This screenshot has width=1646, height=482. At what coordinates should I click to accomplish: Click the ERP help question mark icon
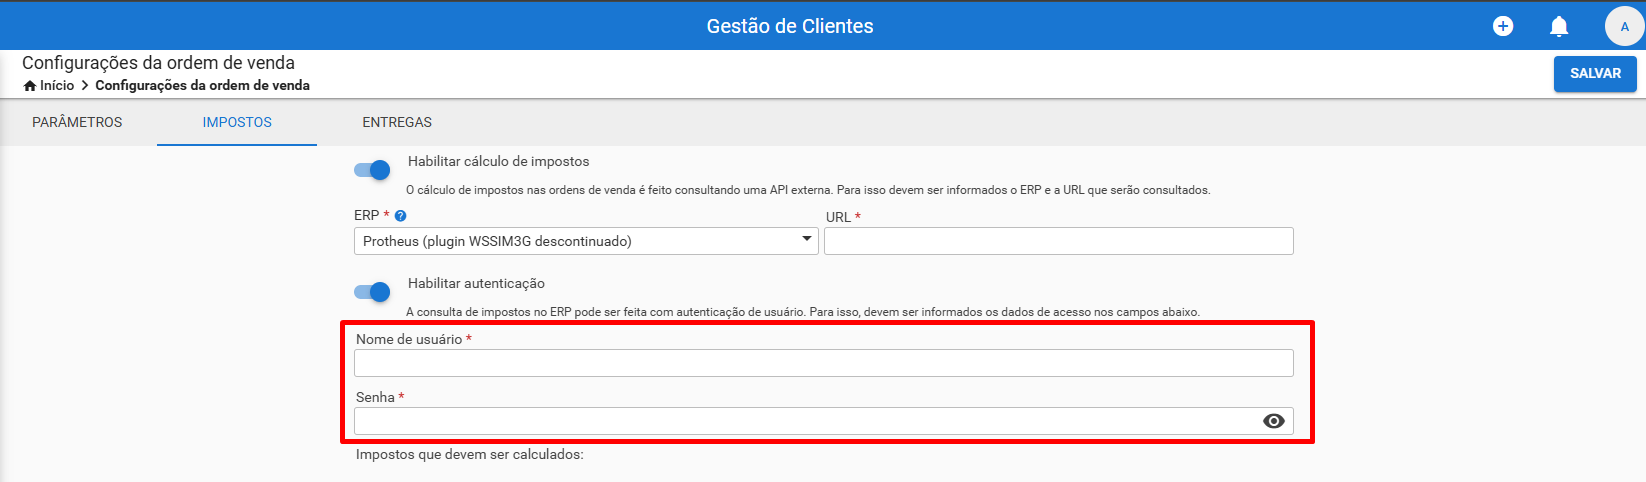pyautogui.click(x=400, y=216)
